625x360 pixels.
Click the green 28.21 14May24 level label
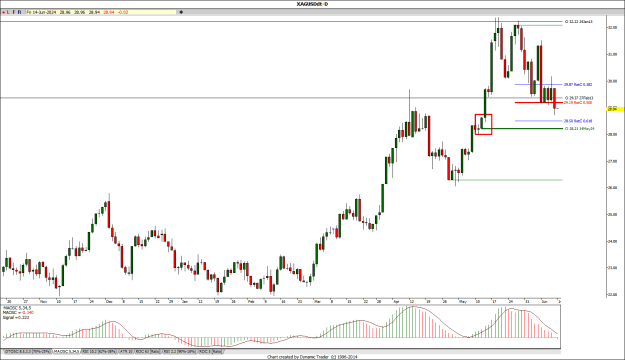pos(580,129)
